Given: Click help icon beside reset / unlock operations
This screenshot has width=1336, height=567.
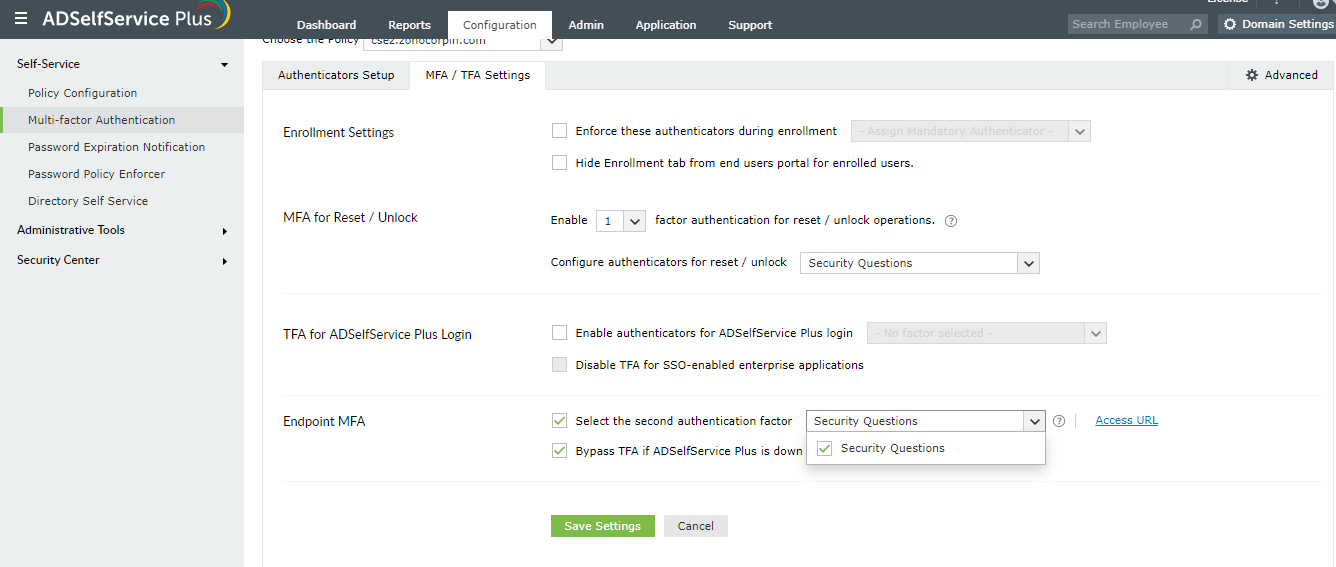Looking at the screenshot, I should coord(951,221).
